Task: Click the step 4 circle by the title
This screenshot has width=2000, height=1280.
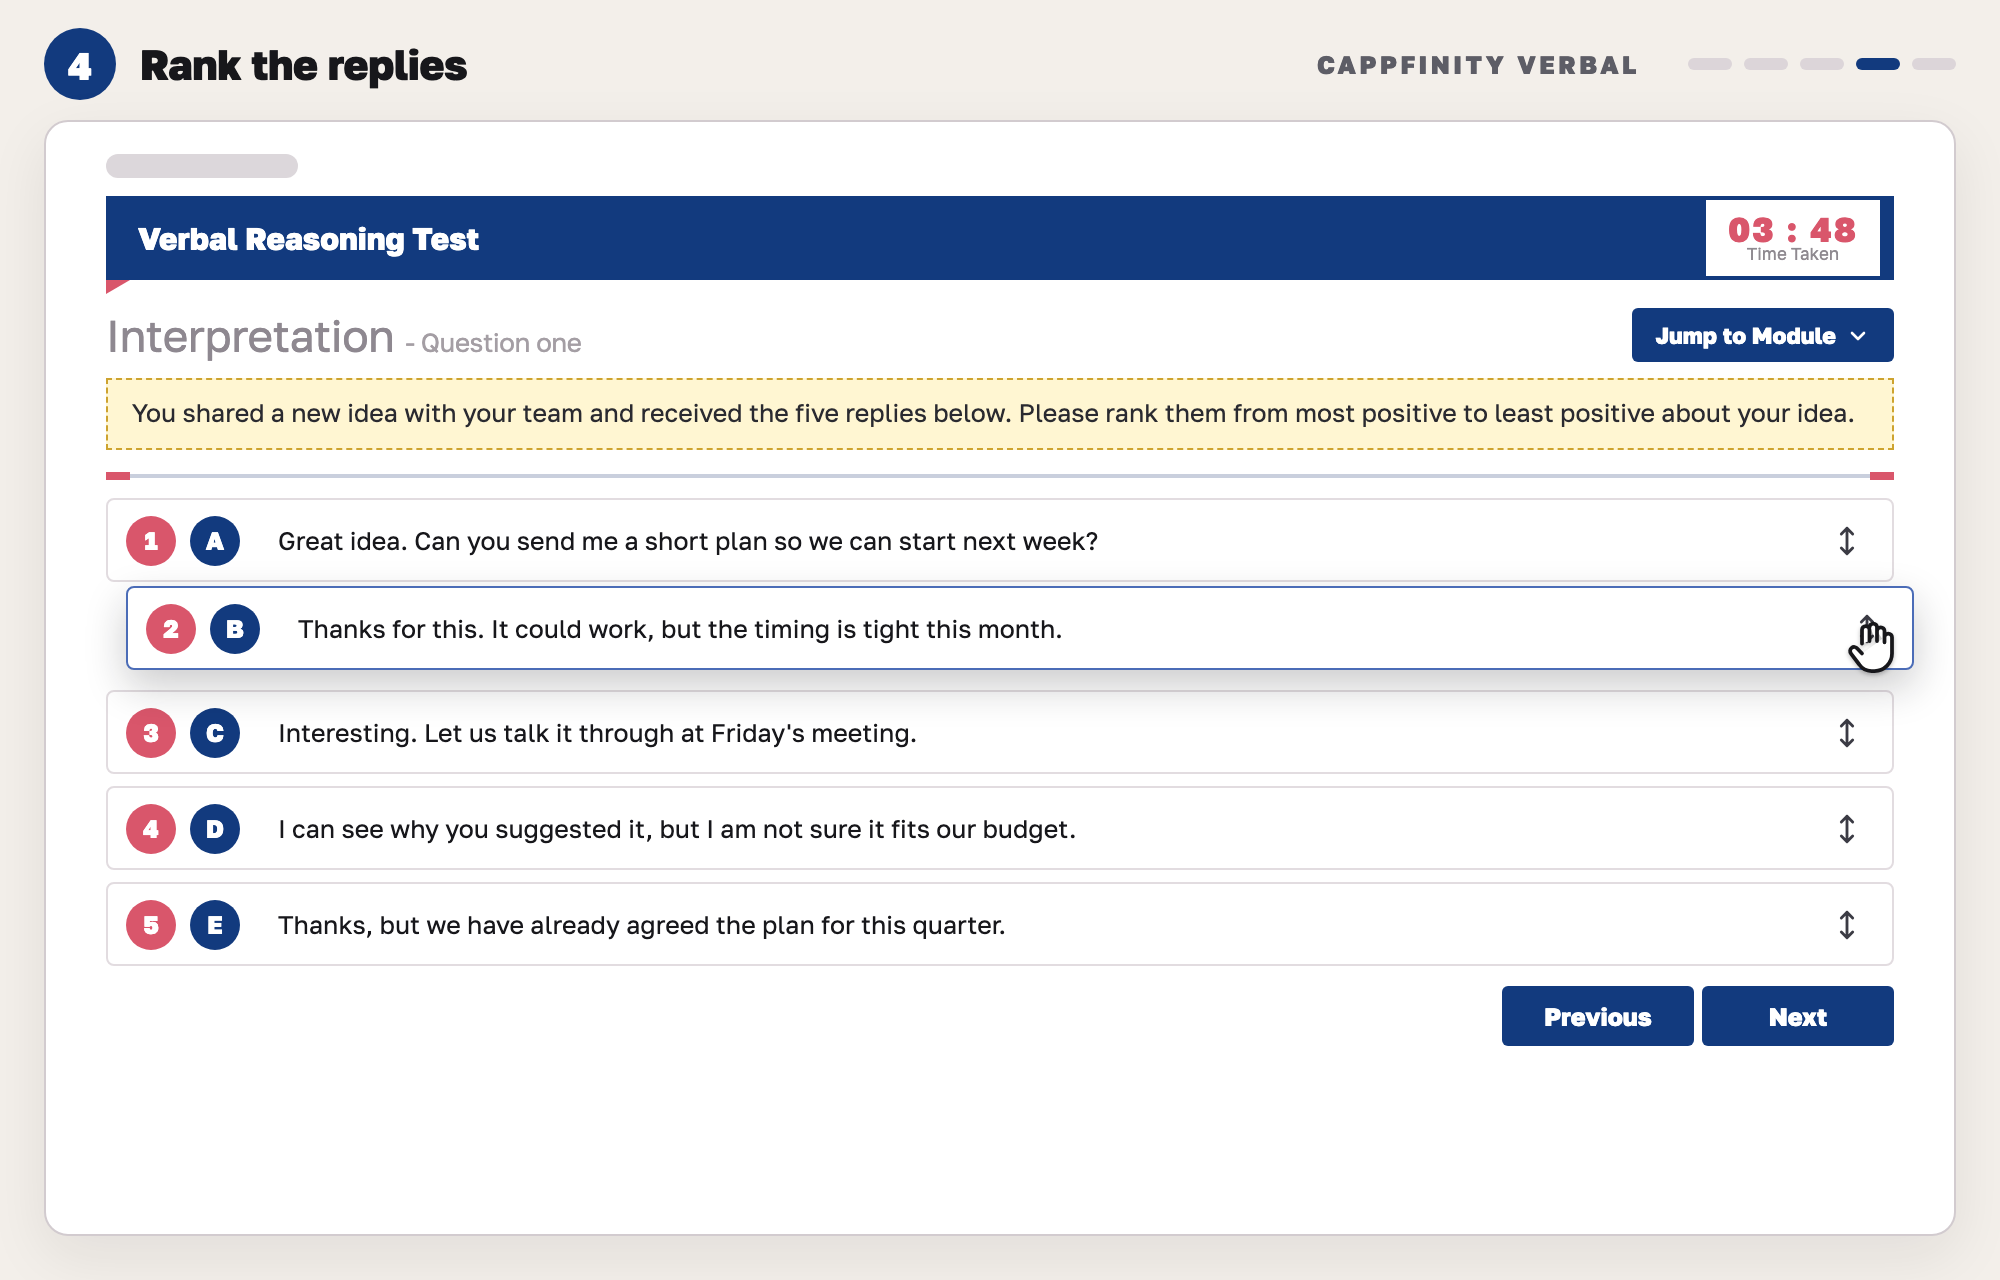Action: coord(80,64)
